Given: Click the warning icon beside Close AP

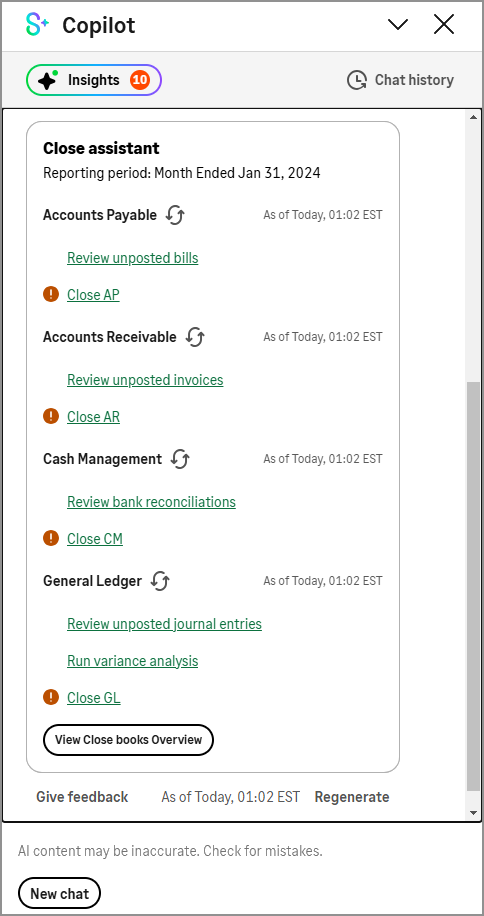Looking at the screenshot, I should (x=51, y=294).
